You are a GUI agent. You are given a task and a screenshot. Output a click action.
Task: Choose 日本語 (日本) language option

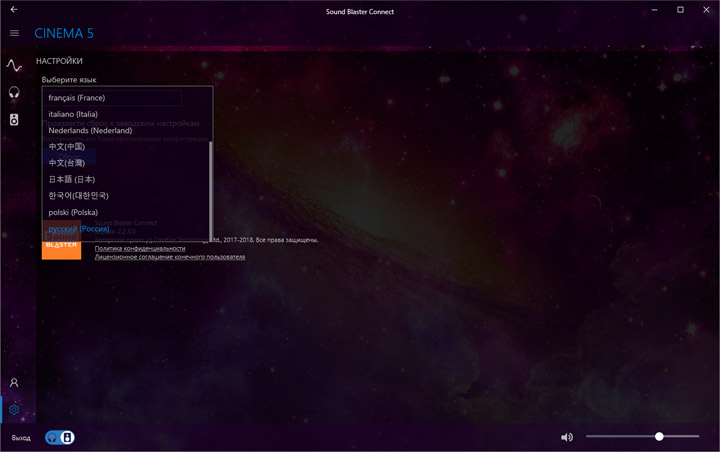pyautogui.click(x=126, y=180)
